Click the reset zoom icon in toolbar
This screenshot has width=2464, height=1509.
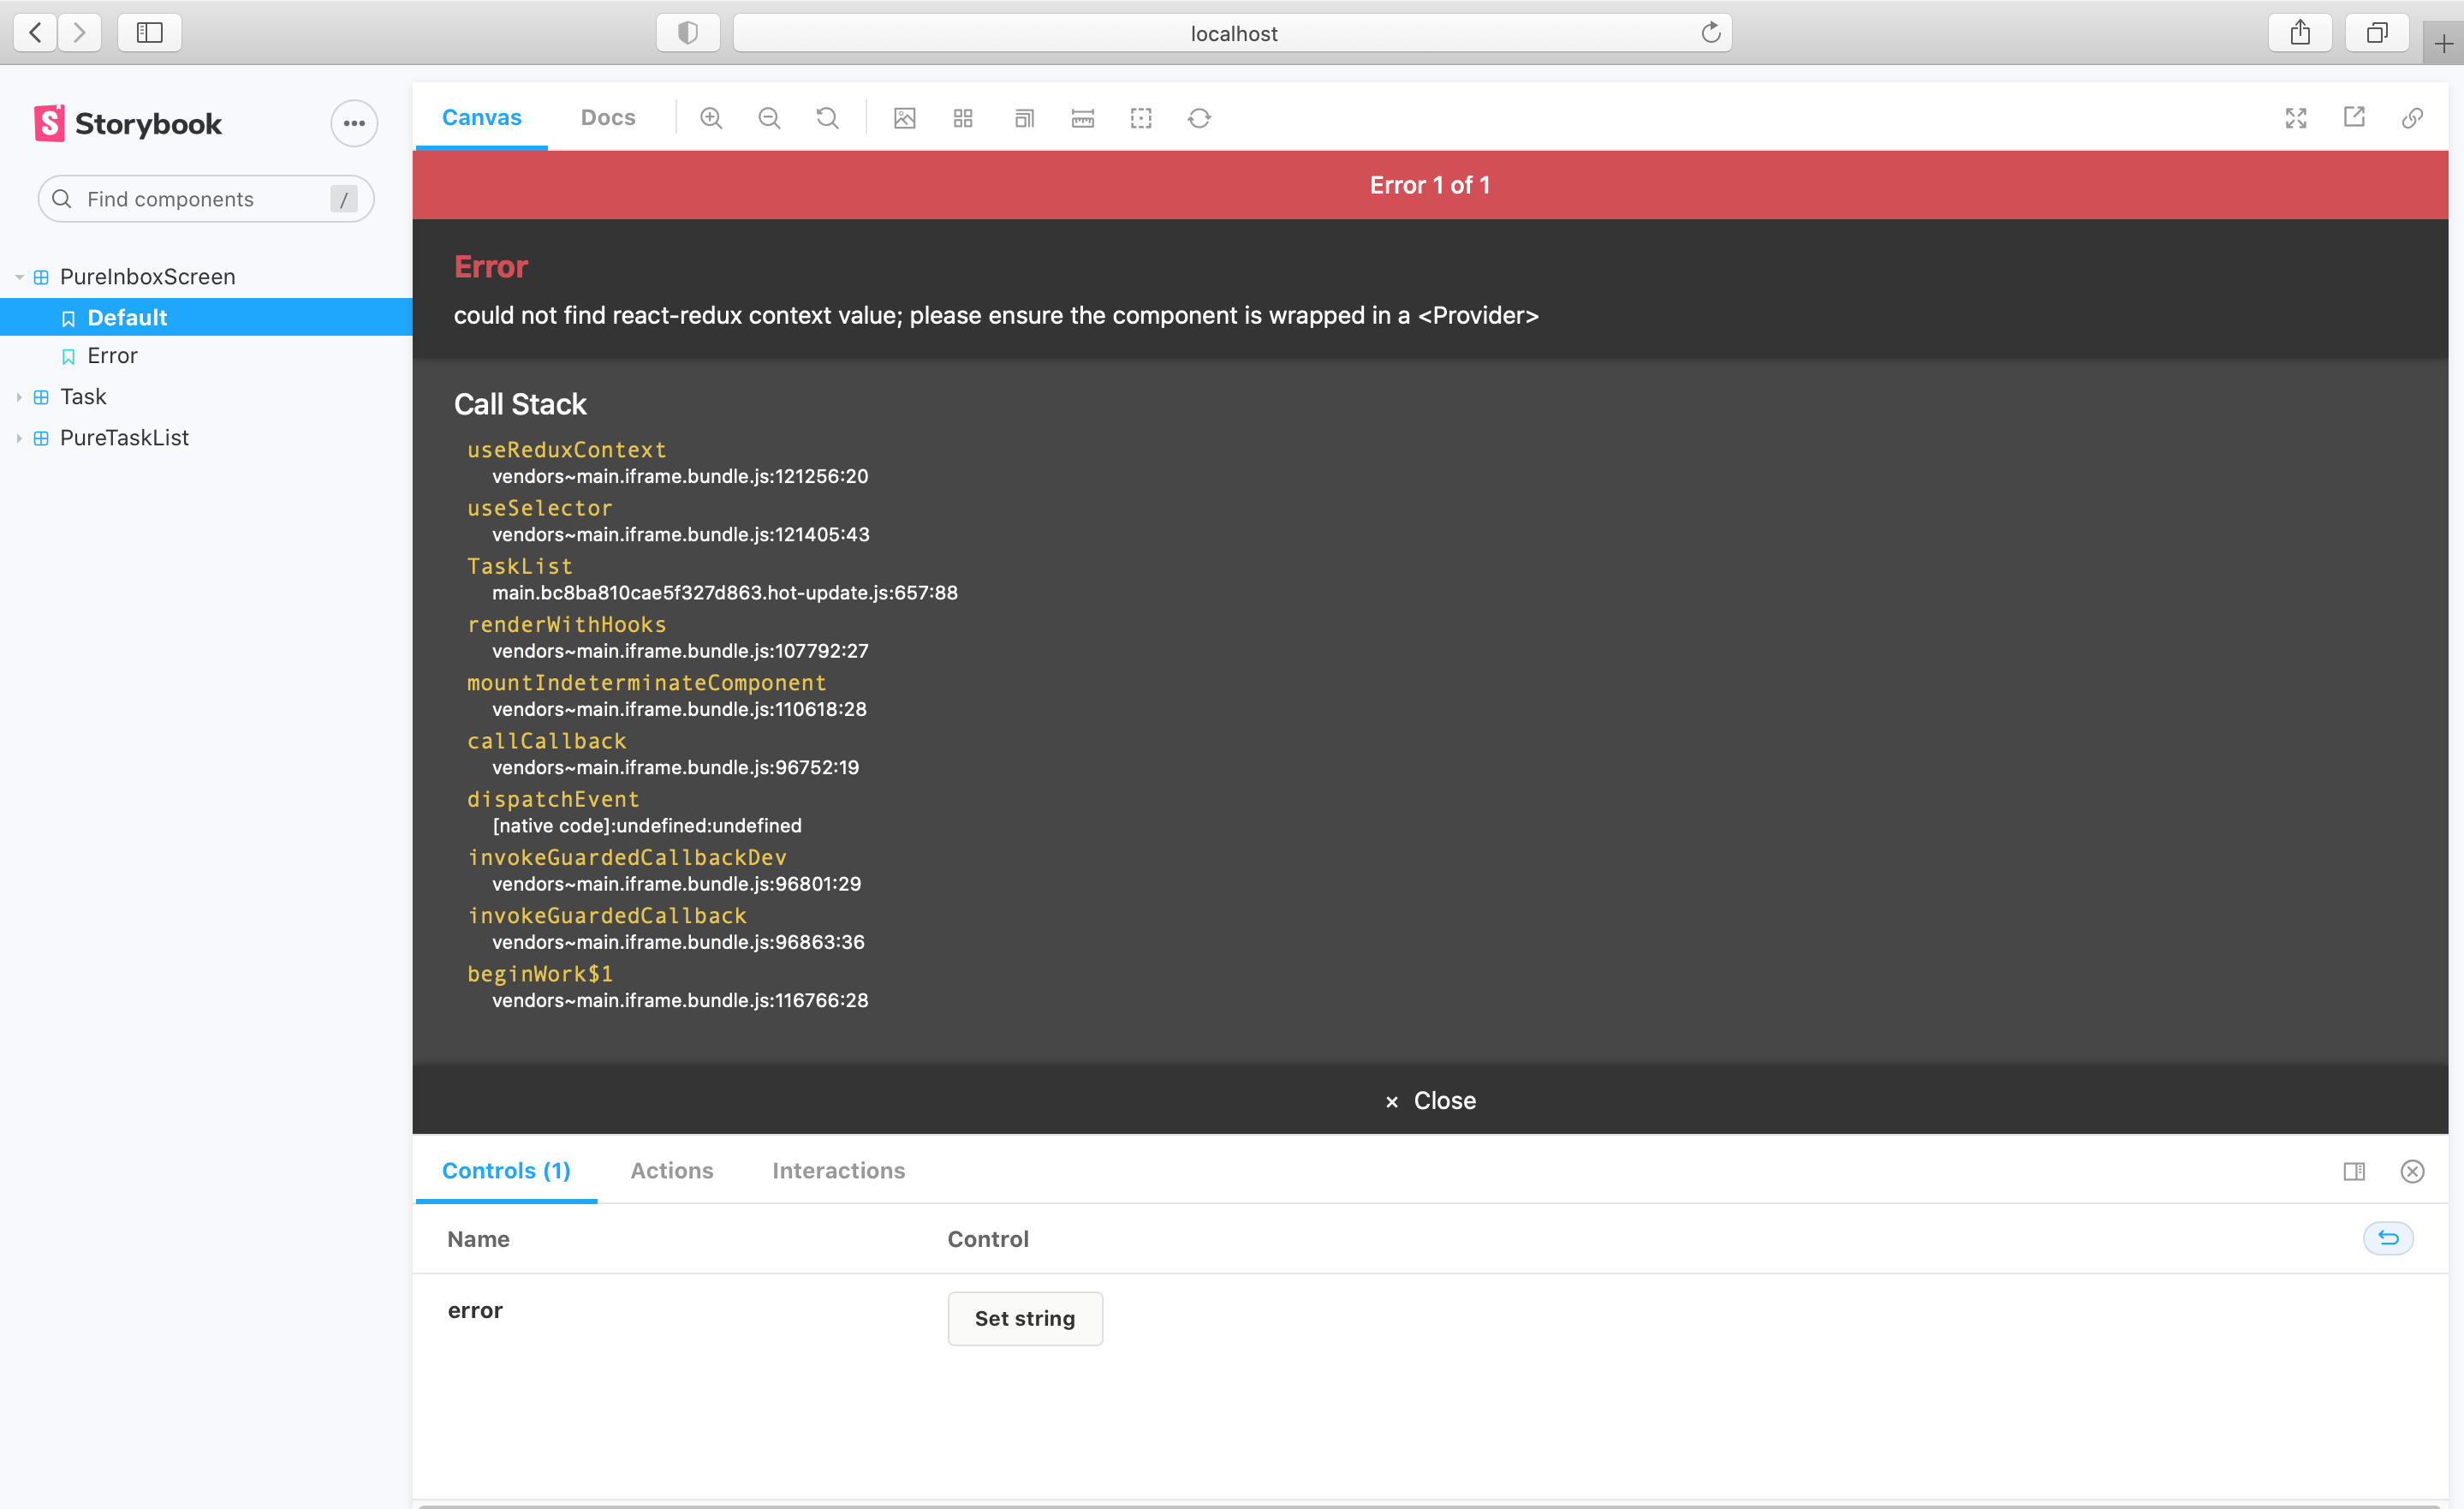pyautogui.click(x=827, y=118)
